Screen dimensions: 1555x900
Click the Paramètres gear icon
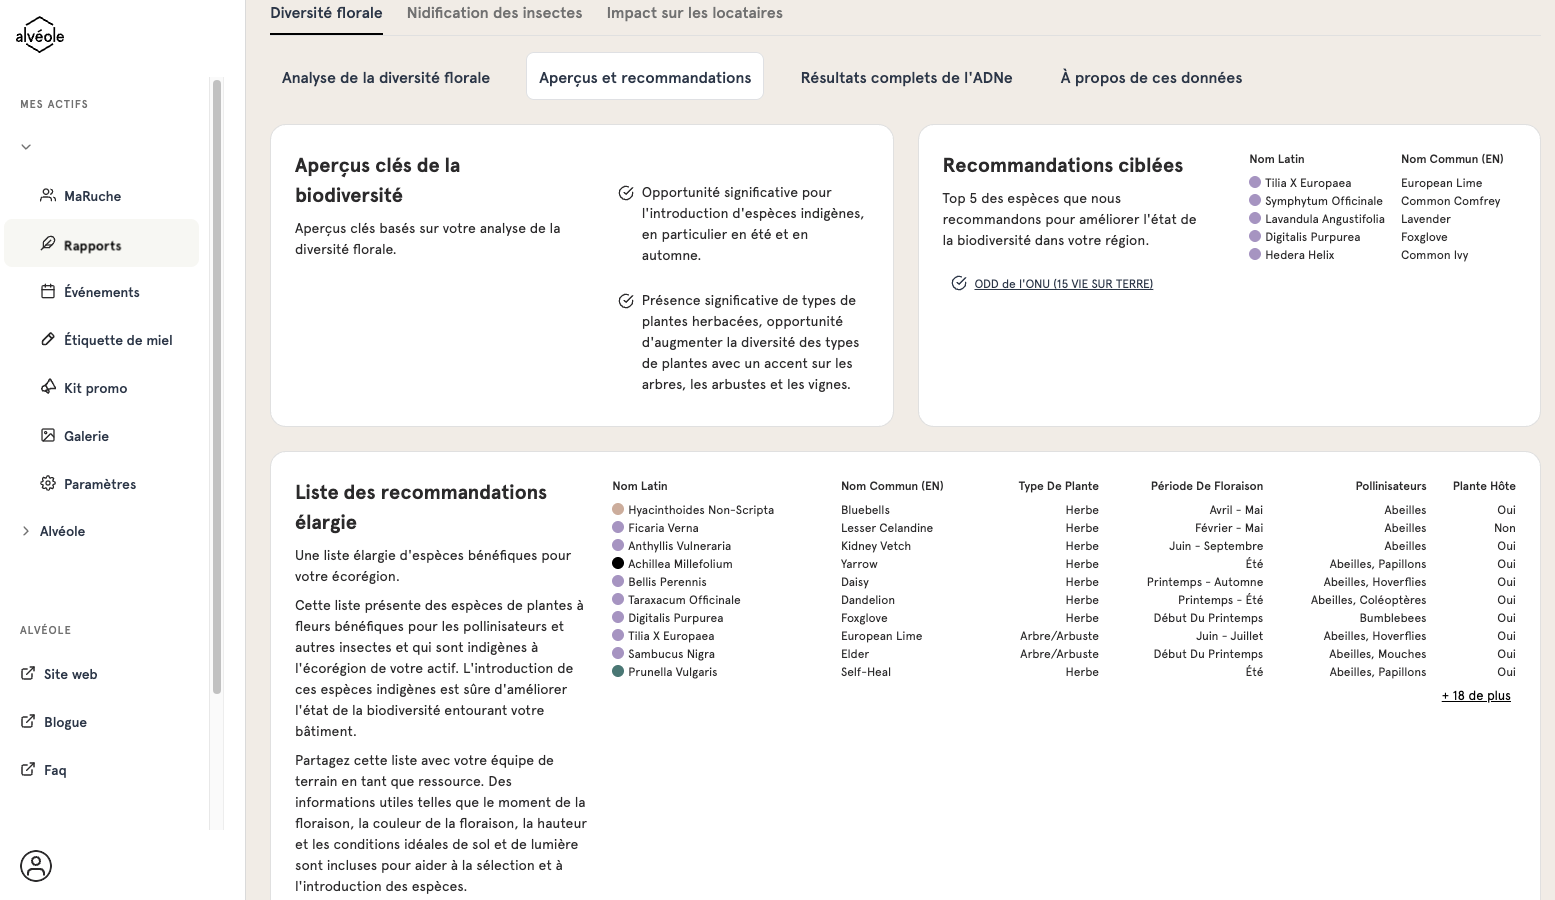[47, 483]
